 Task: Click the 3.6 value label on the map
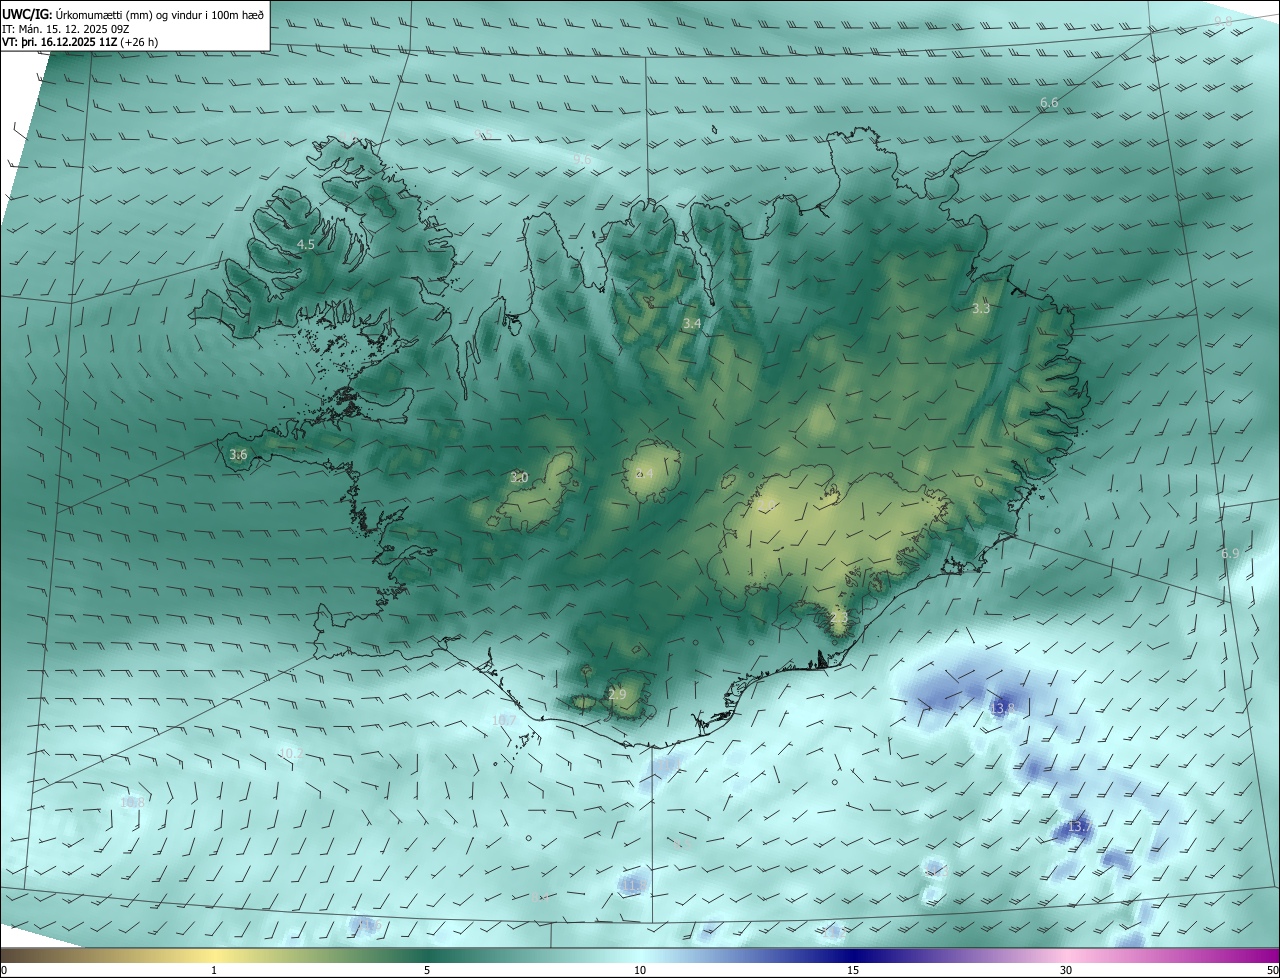[238, 454]
